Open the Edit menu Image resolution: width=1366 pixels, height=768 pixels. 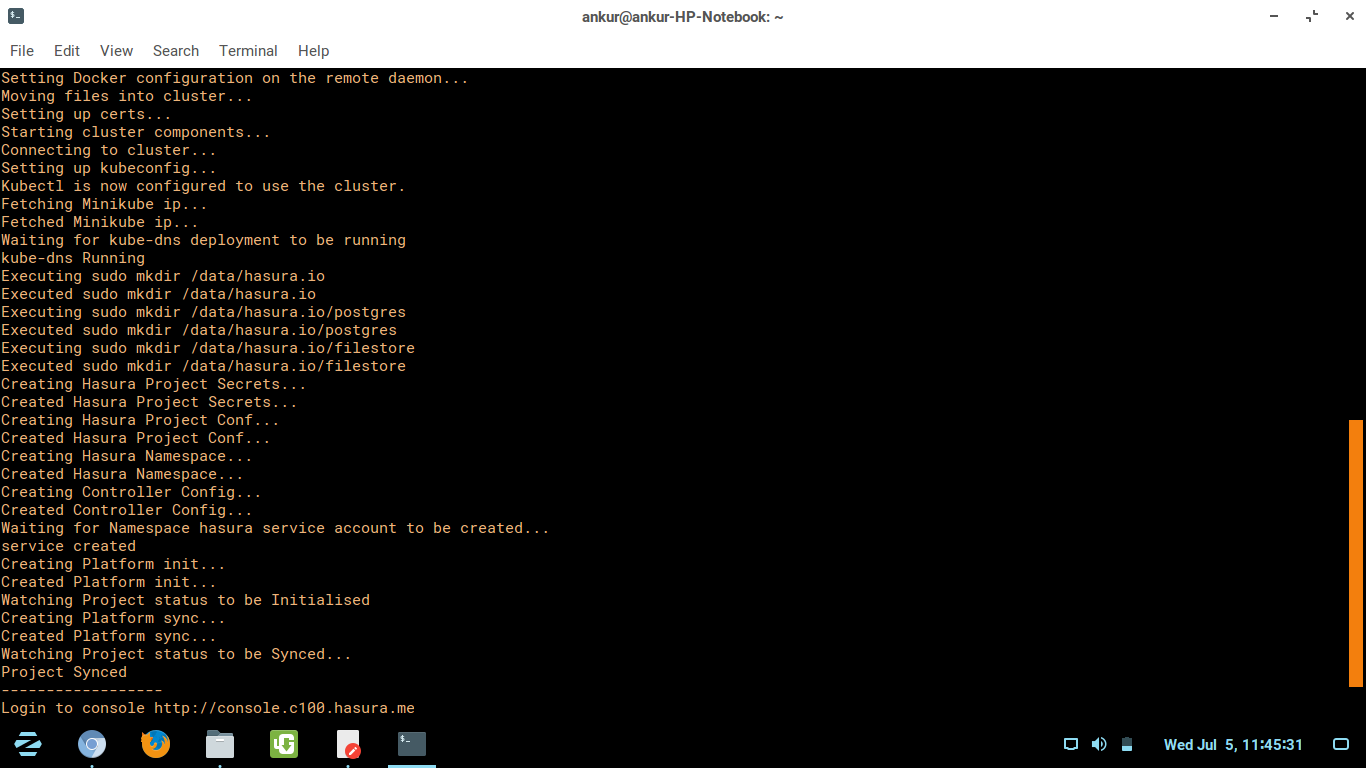click(67, 51)
